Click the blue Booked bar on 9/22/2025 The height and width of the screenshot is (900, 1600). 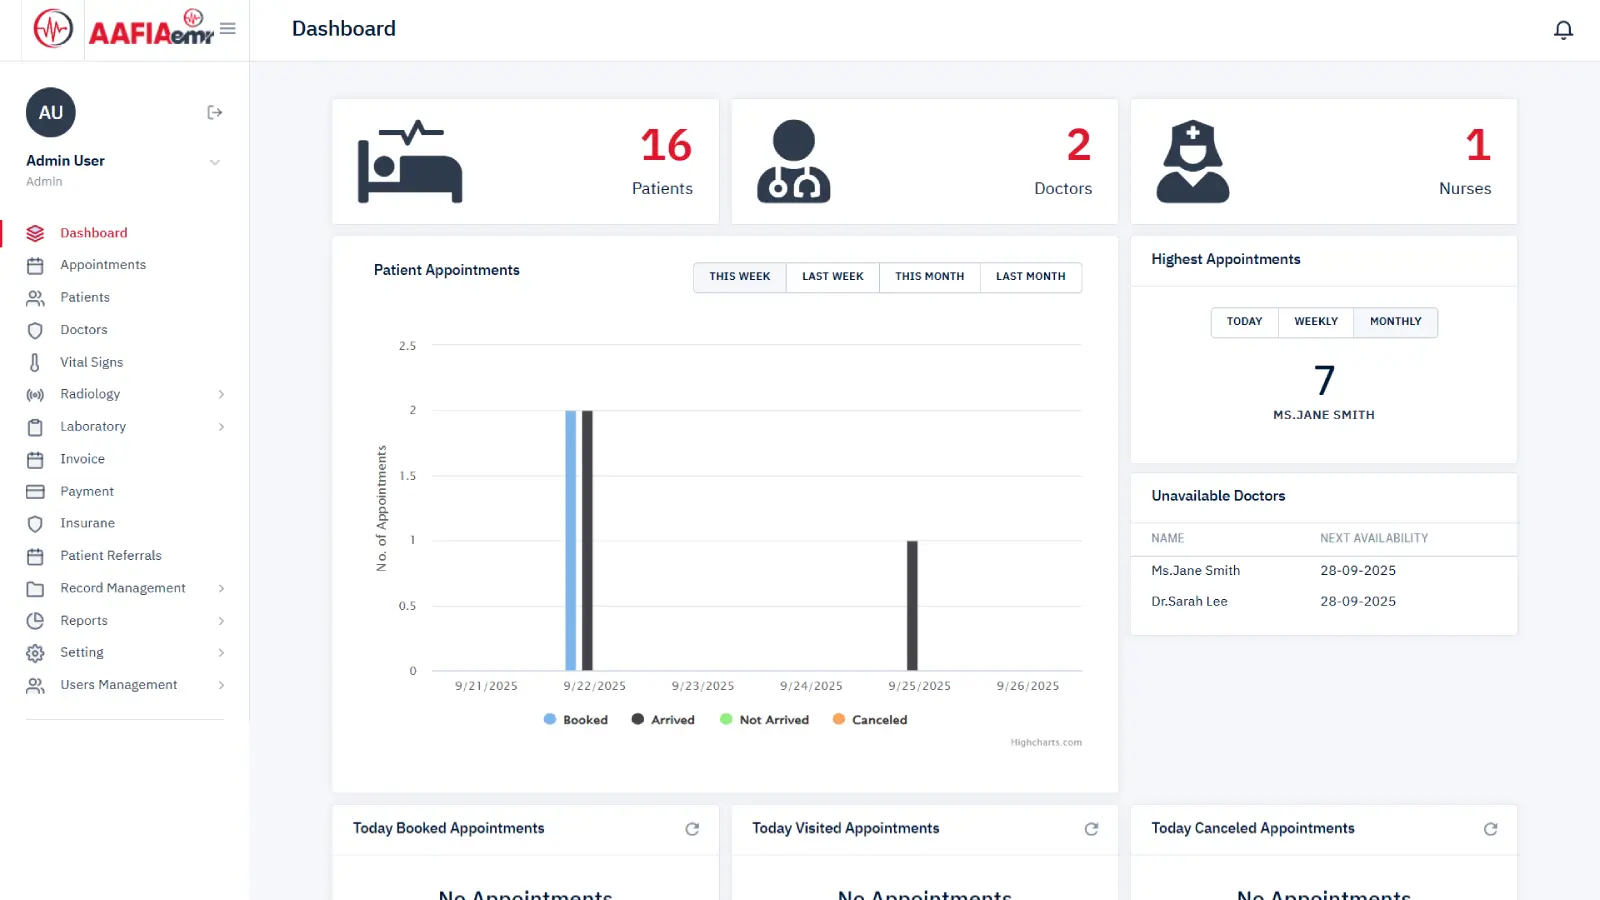coord(570,540)
